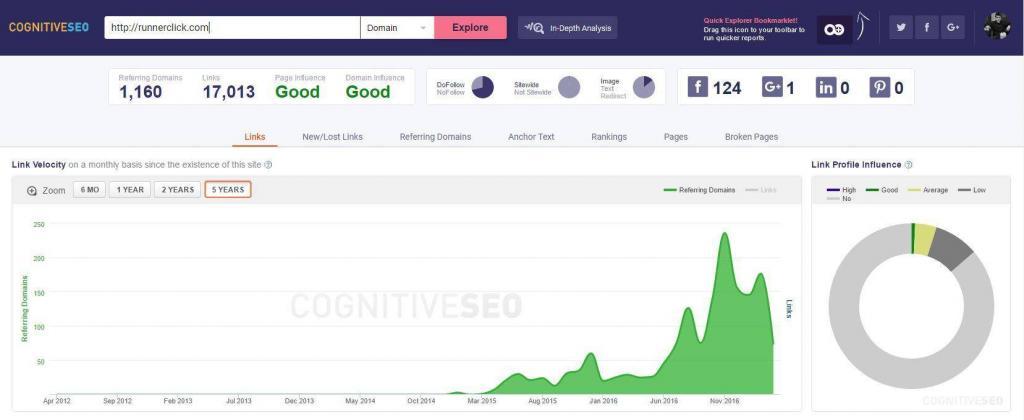Click the Nov 2016 peak of the chart

point(724,233)
